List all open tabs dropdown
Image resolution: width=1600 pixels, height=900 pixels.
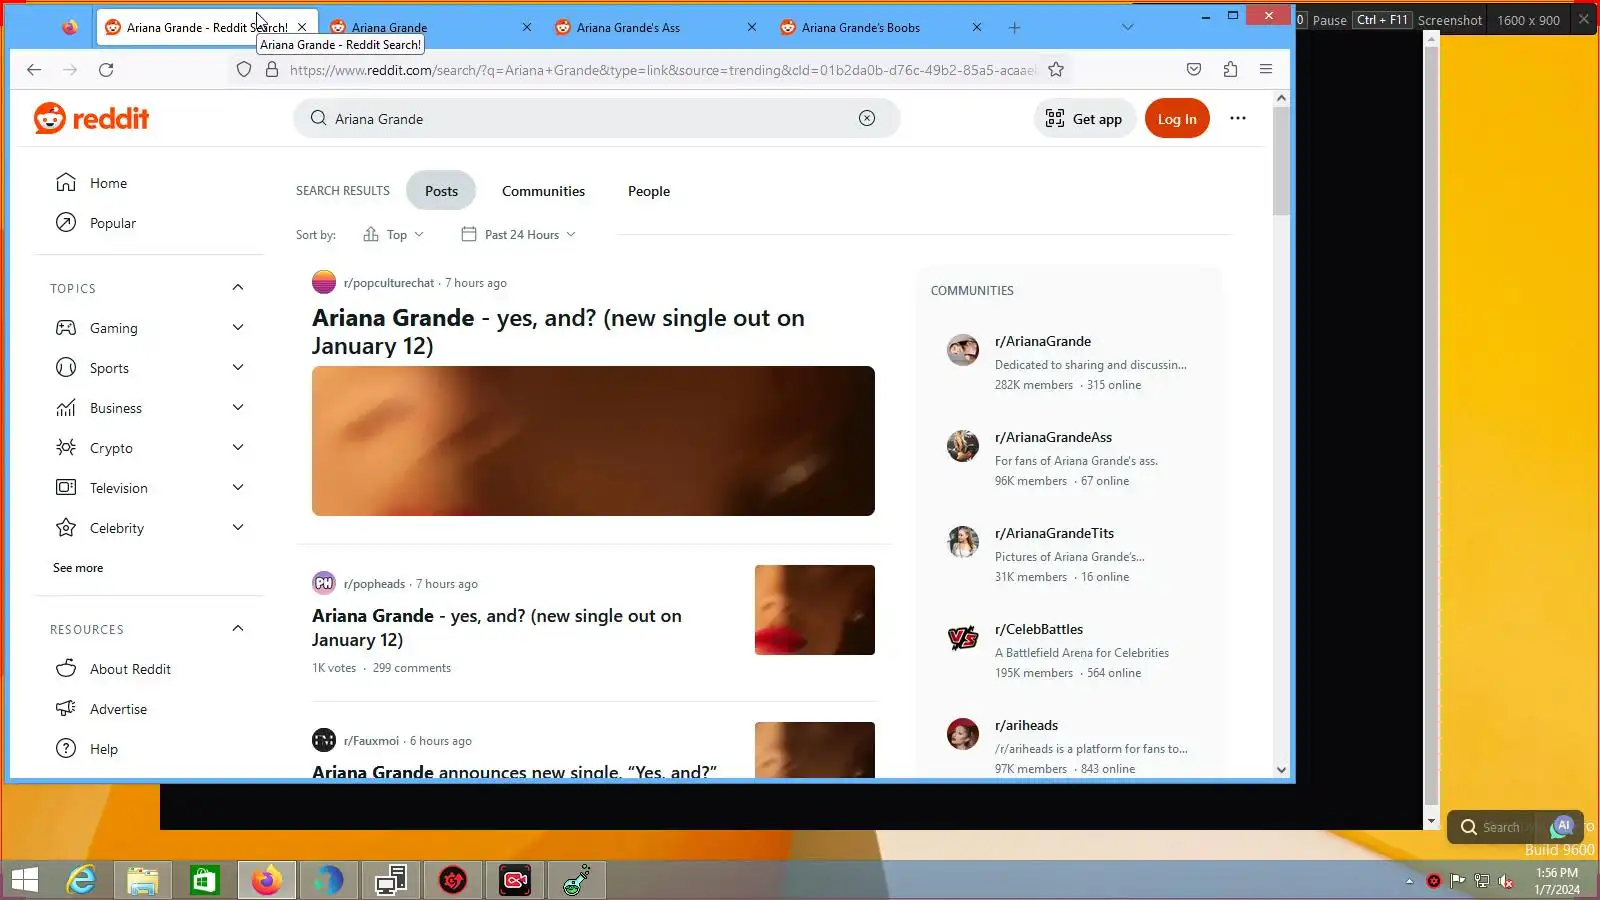pos(1127,28)
